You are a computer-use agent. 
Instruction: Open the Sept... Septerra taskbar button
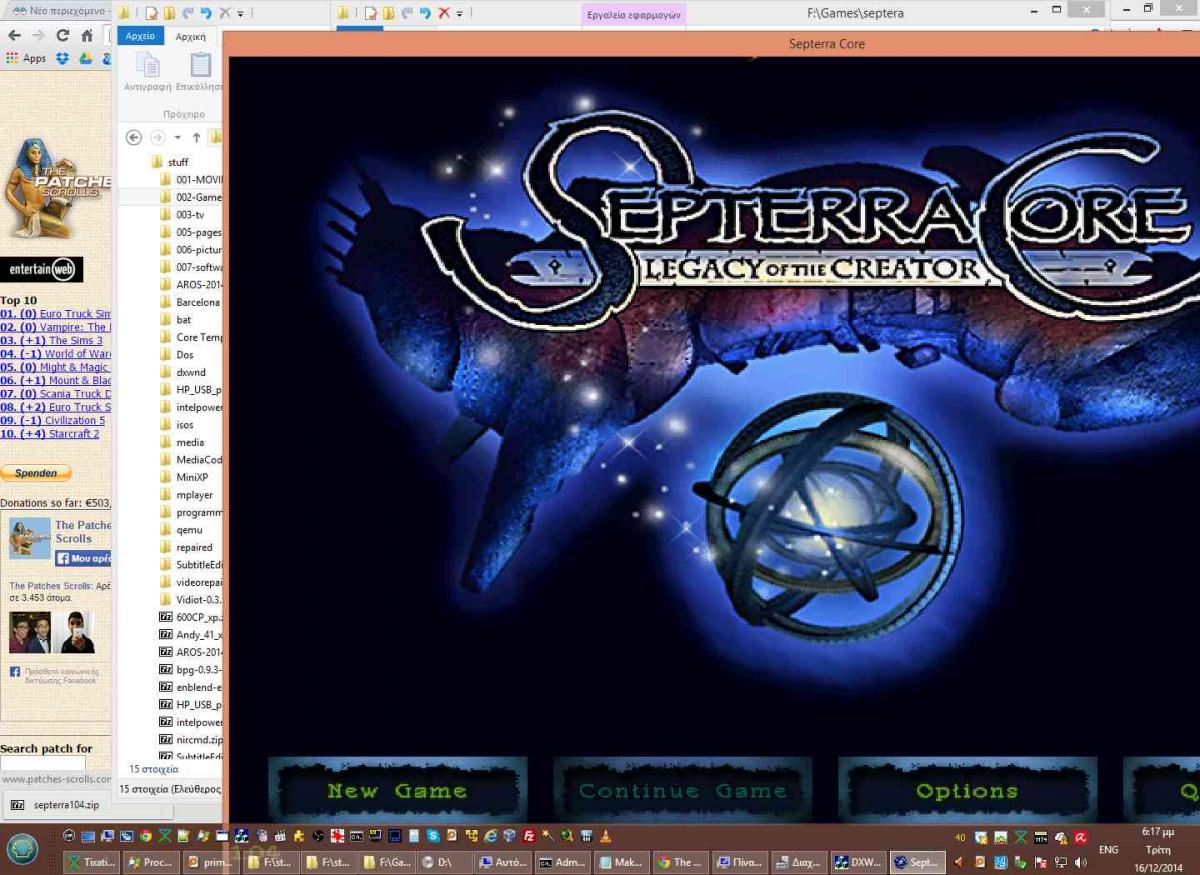click(x=917, y=862)
